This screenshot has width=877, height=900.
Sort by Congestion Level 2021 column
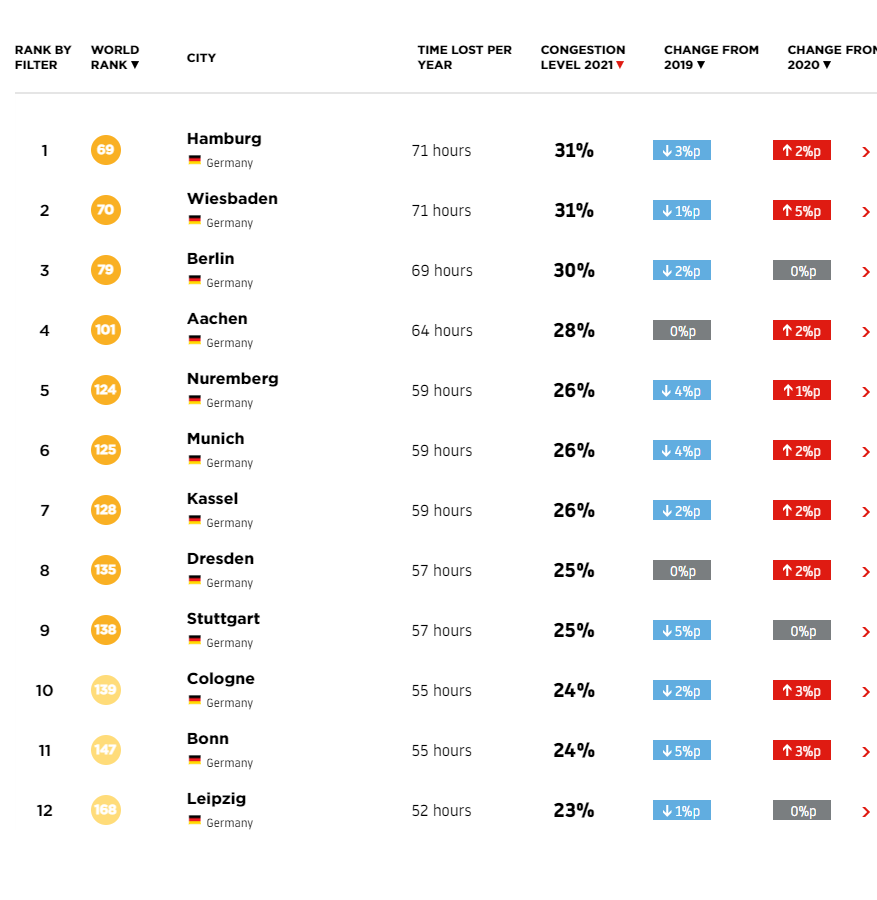pos(582,58)
